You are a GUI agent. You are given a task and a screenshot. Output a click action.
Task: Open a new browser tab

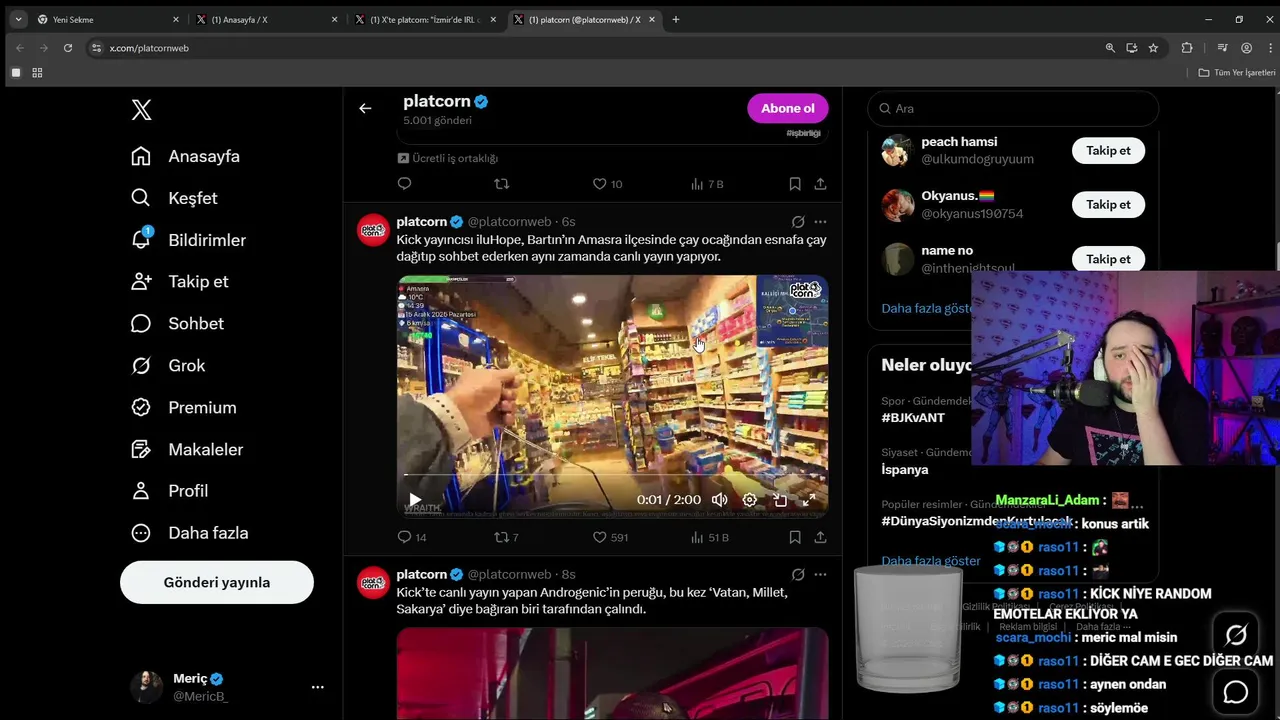(676, 19)
